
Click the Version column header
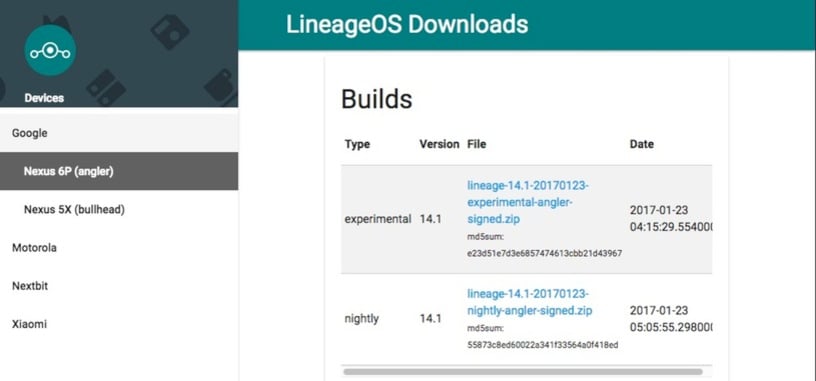click(439, 144)
